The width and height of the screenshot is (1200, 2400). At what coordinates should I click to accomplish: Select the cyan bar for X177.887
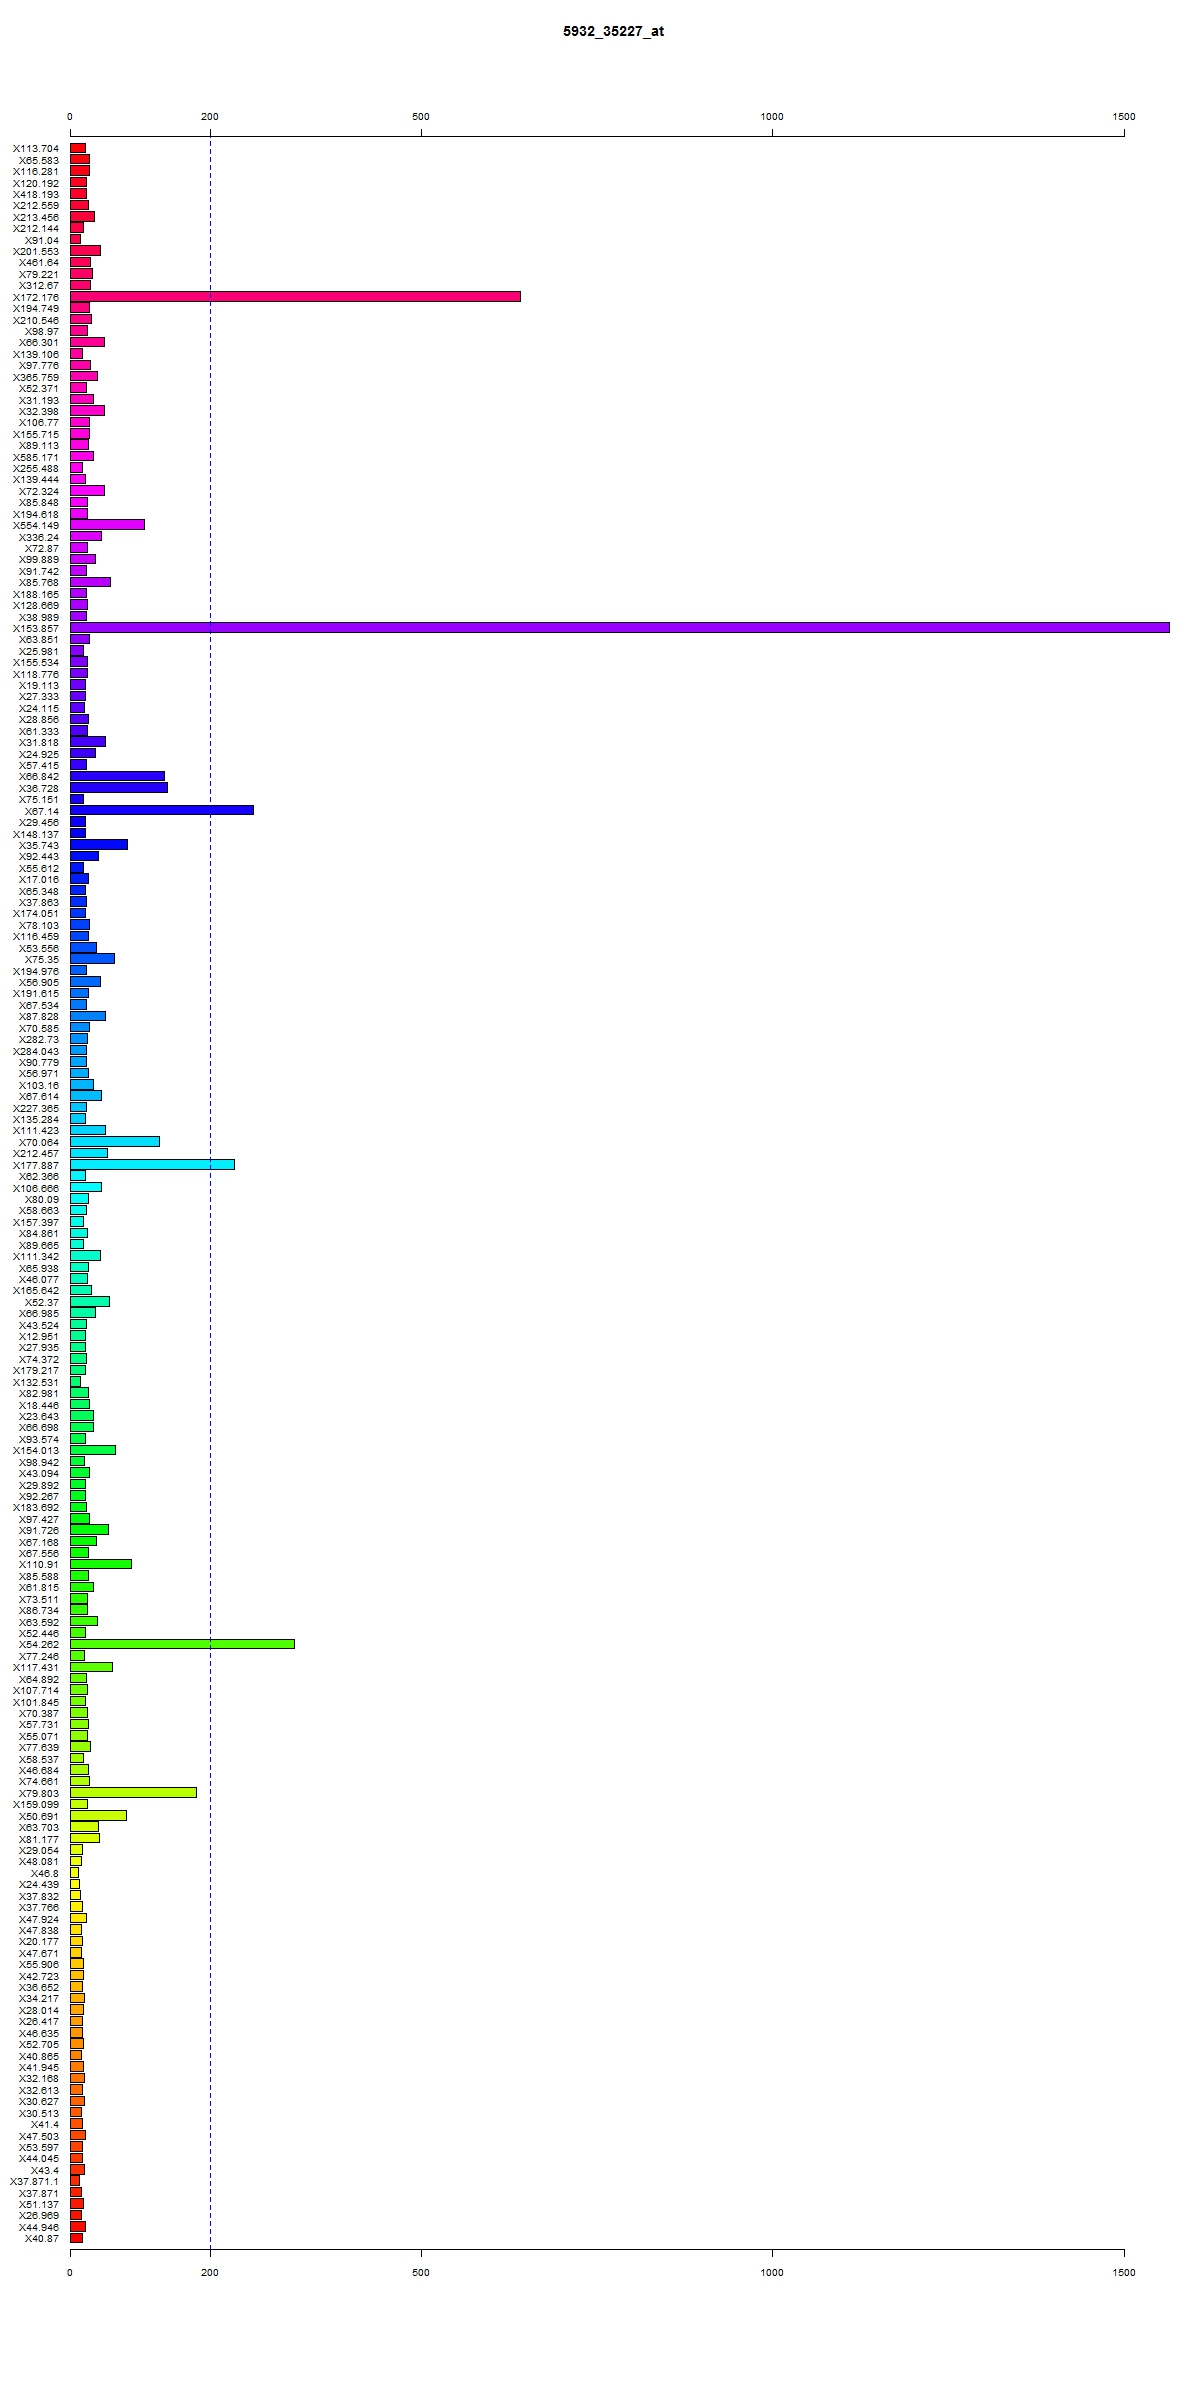[x=152, y=1164]
